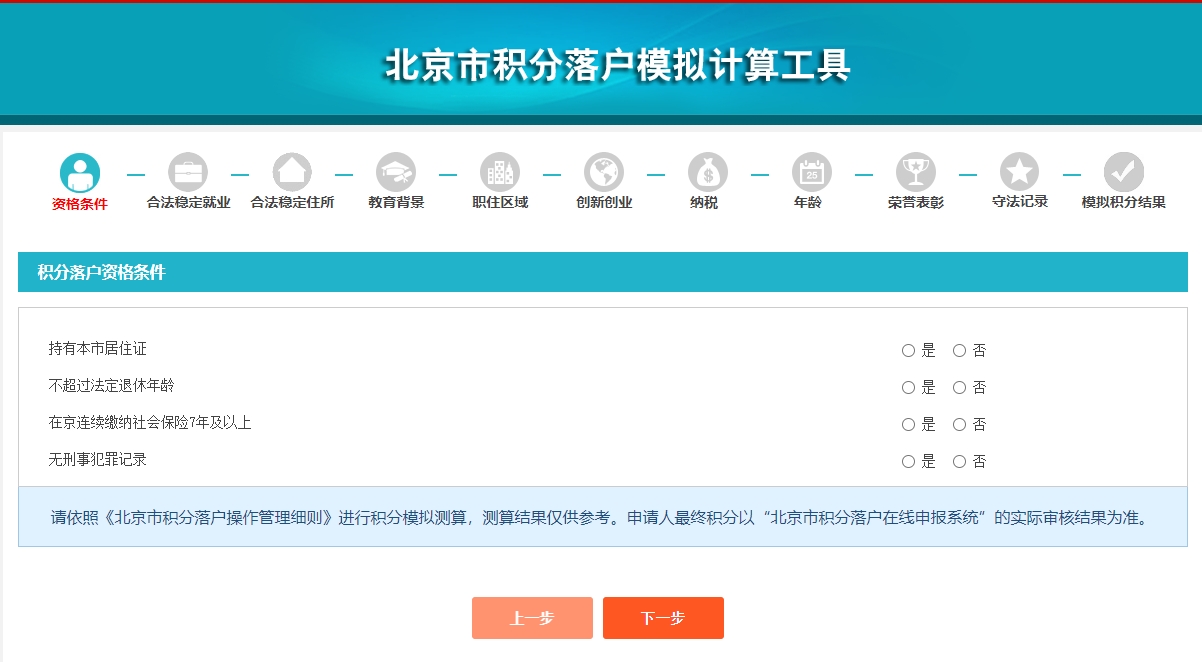Select 否 for 持有本市居住证
Image resolution: width=1202 pixels, height=662 pixels.
click(959, 351)
